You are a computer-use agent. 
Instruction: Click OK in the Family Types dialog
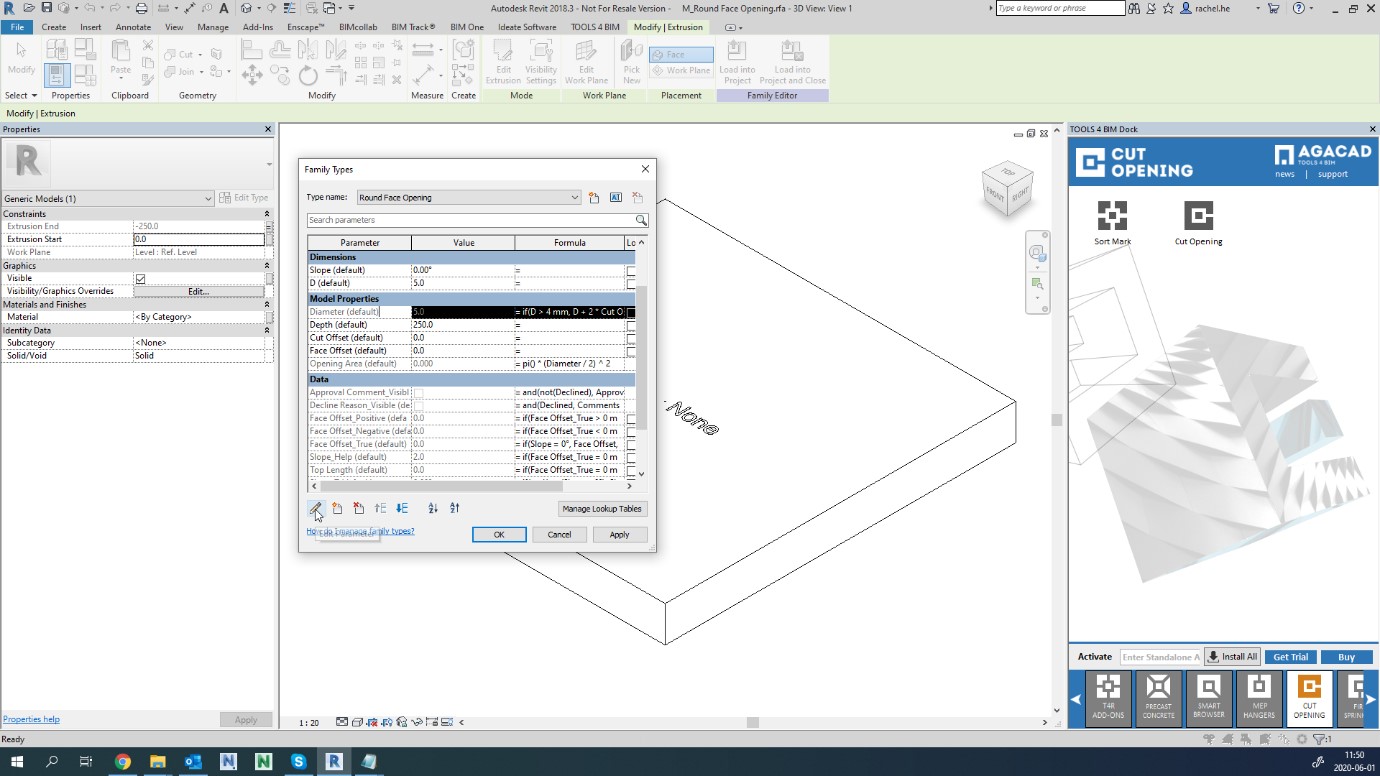(x=499, y=535)
